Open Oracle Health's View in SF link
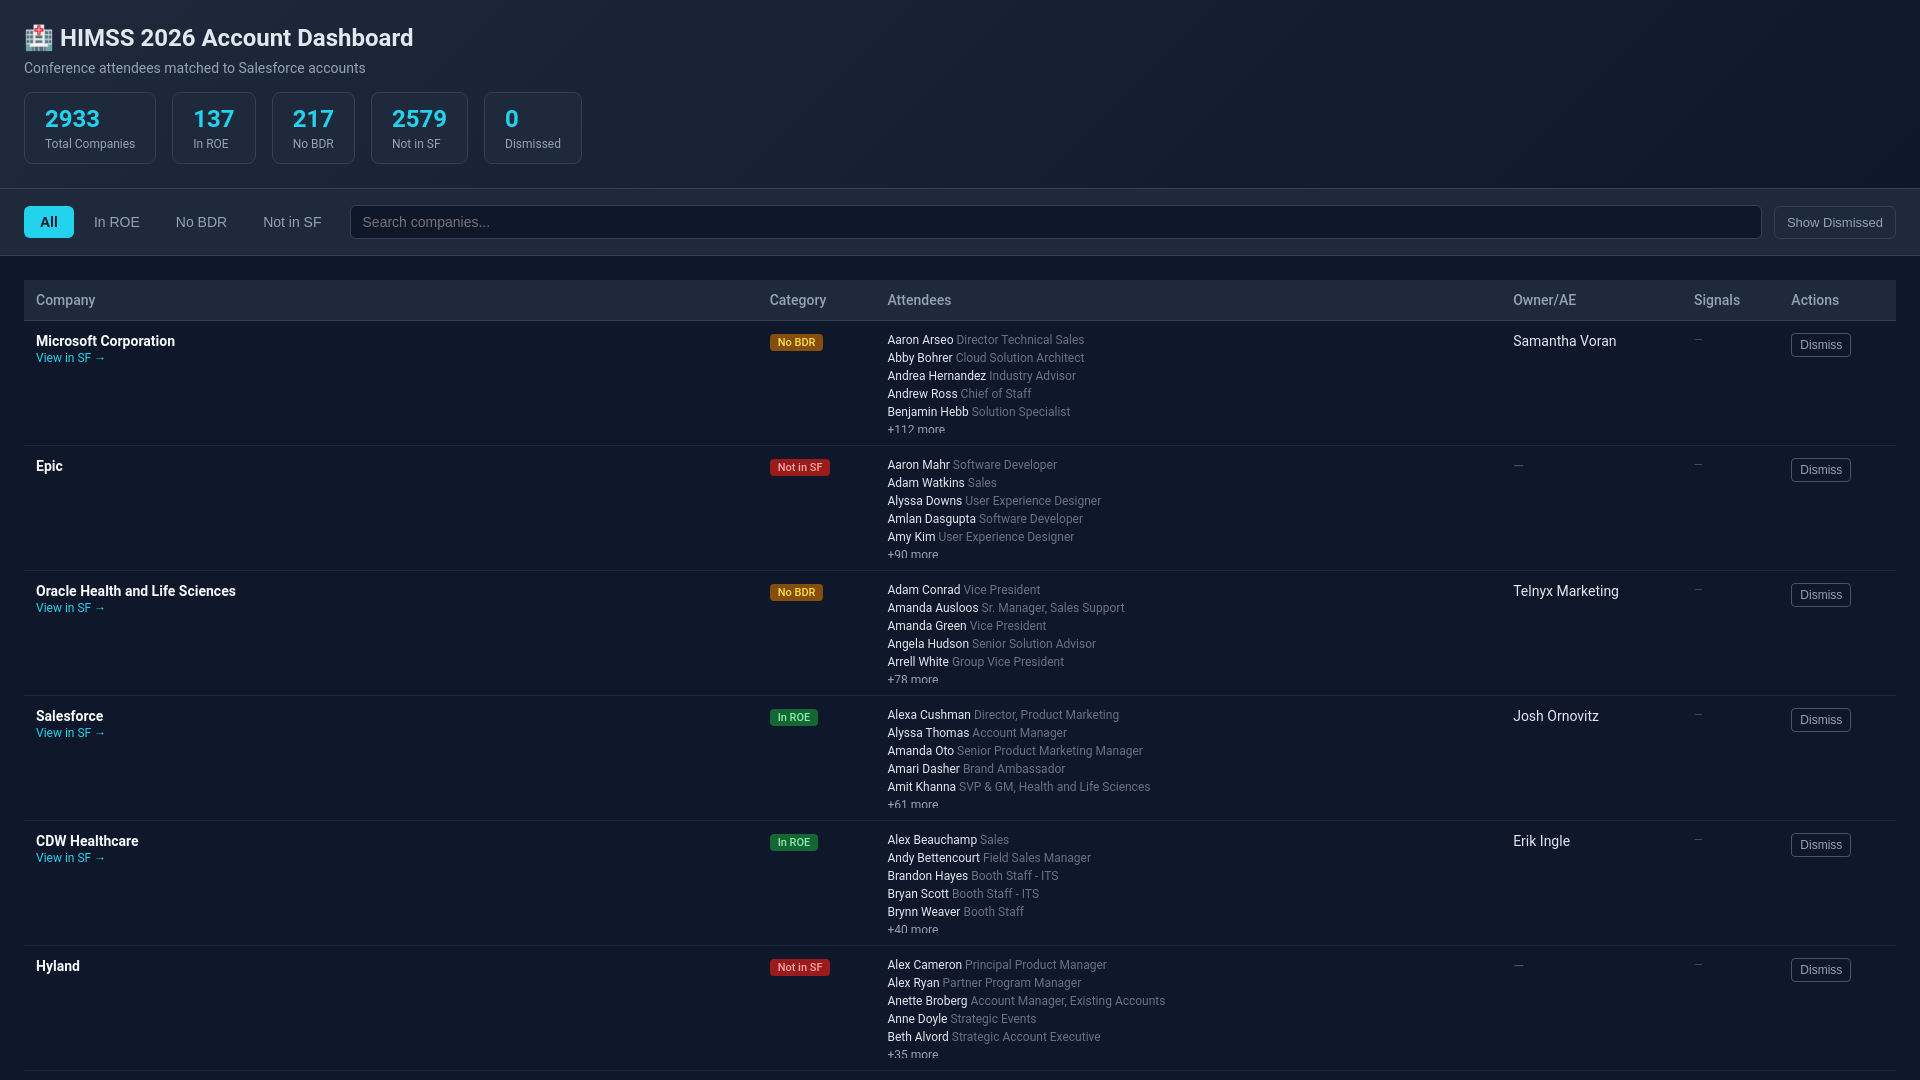Screen dimensions: 1920x1080 (70, 608)
